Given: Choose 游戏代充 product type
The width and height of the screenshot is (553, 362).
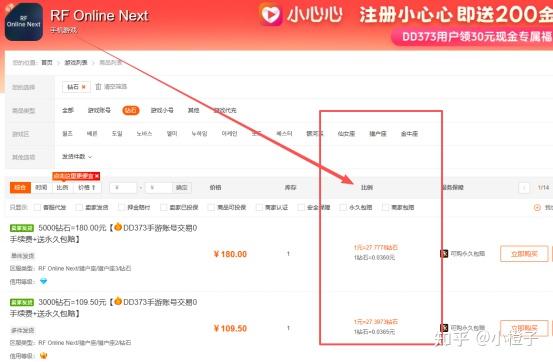Looking at the screenshot, I should click(225, 110).
